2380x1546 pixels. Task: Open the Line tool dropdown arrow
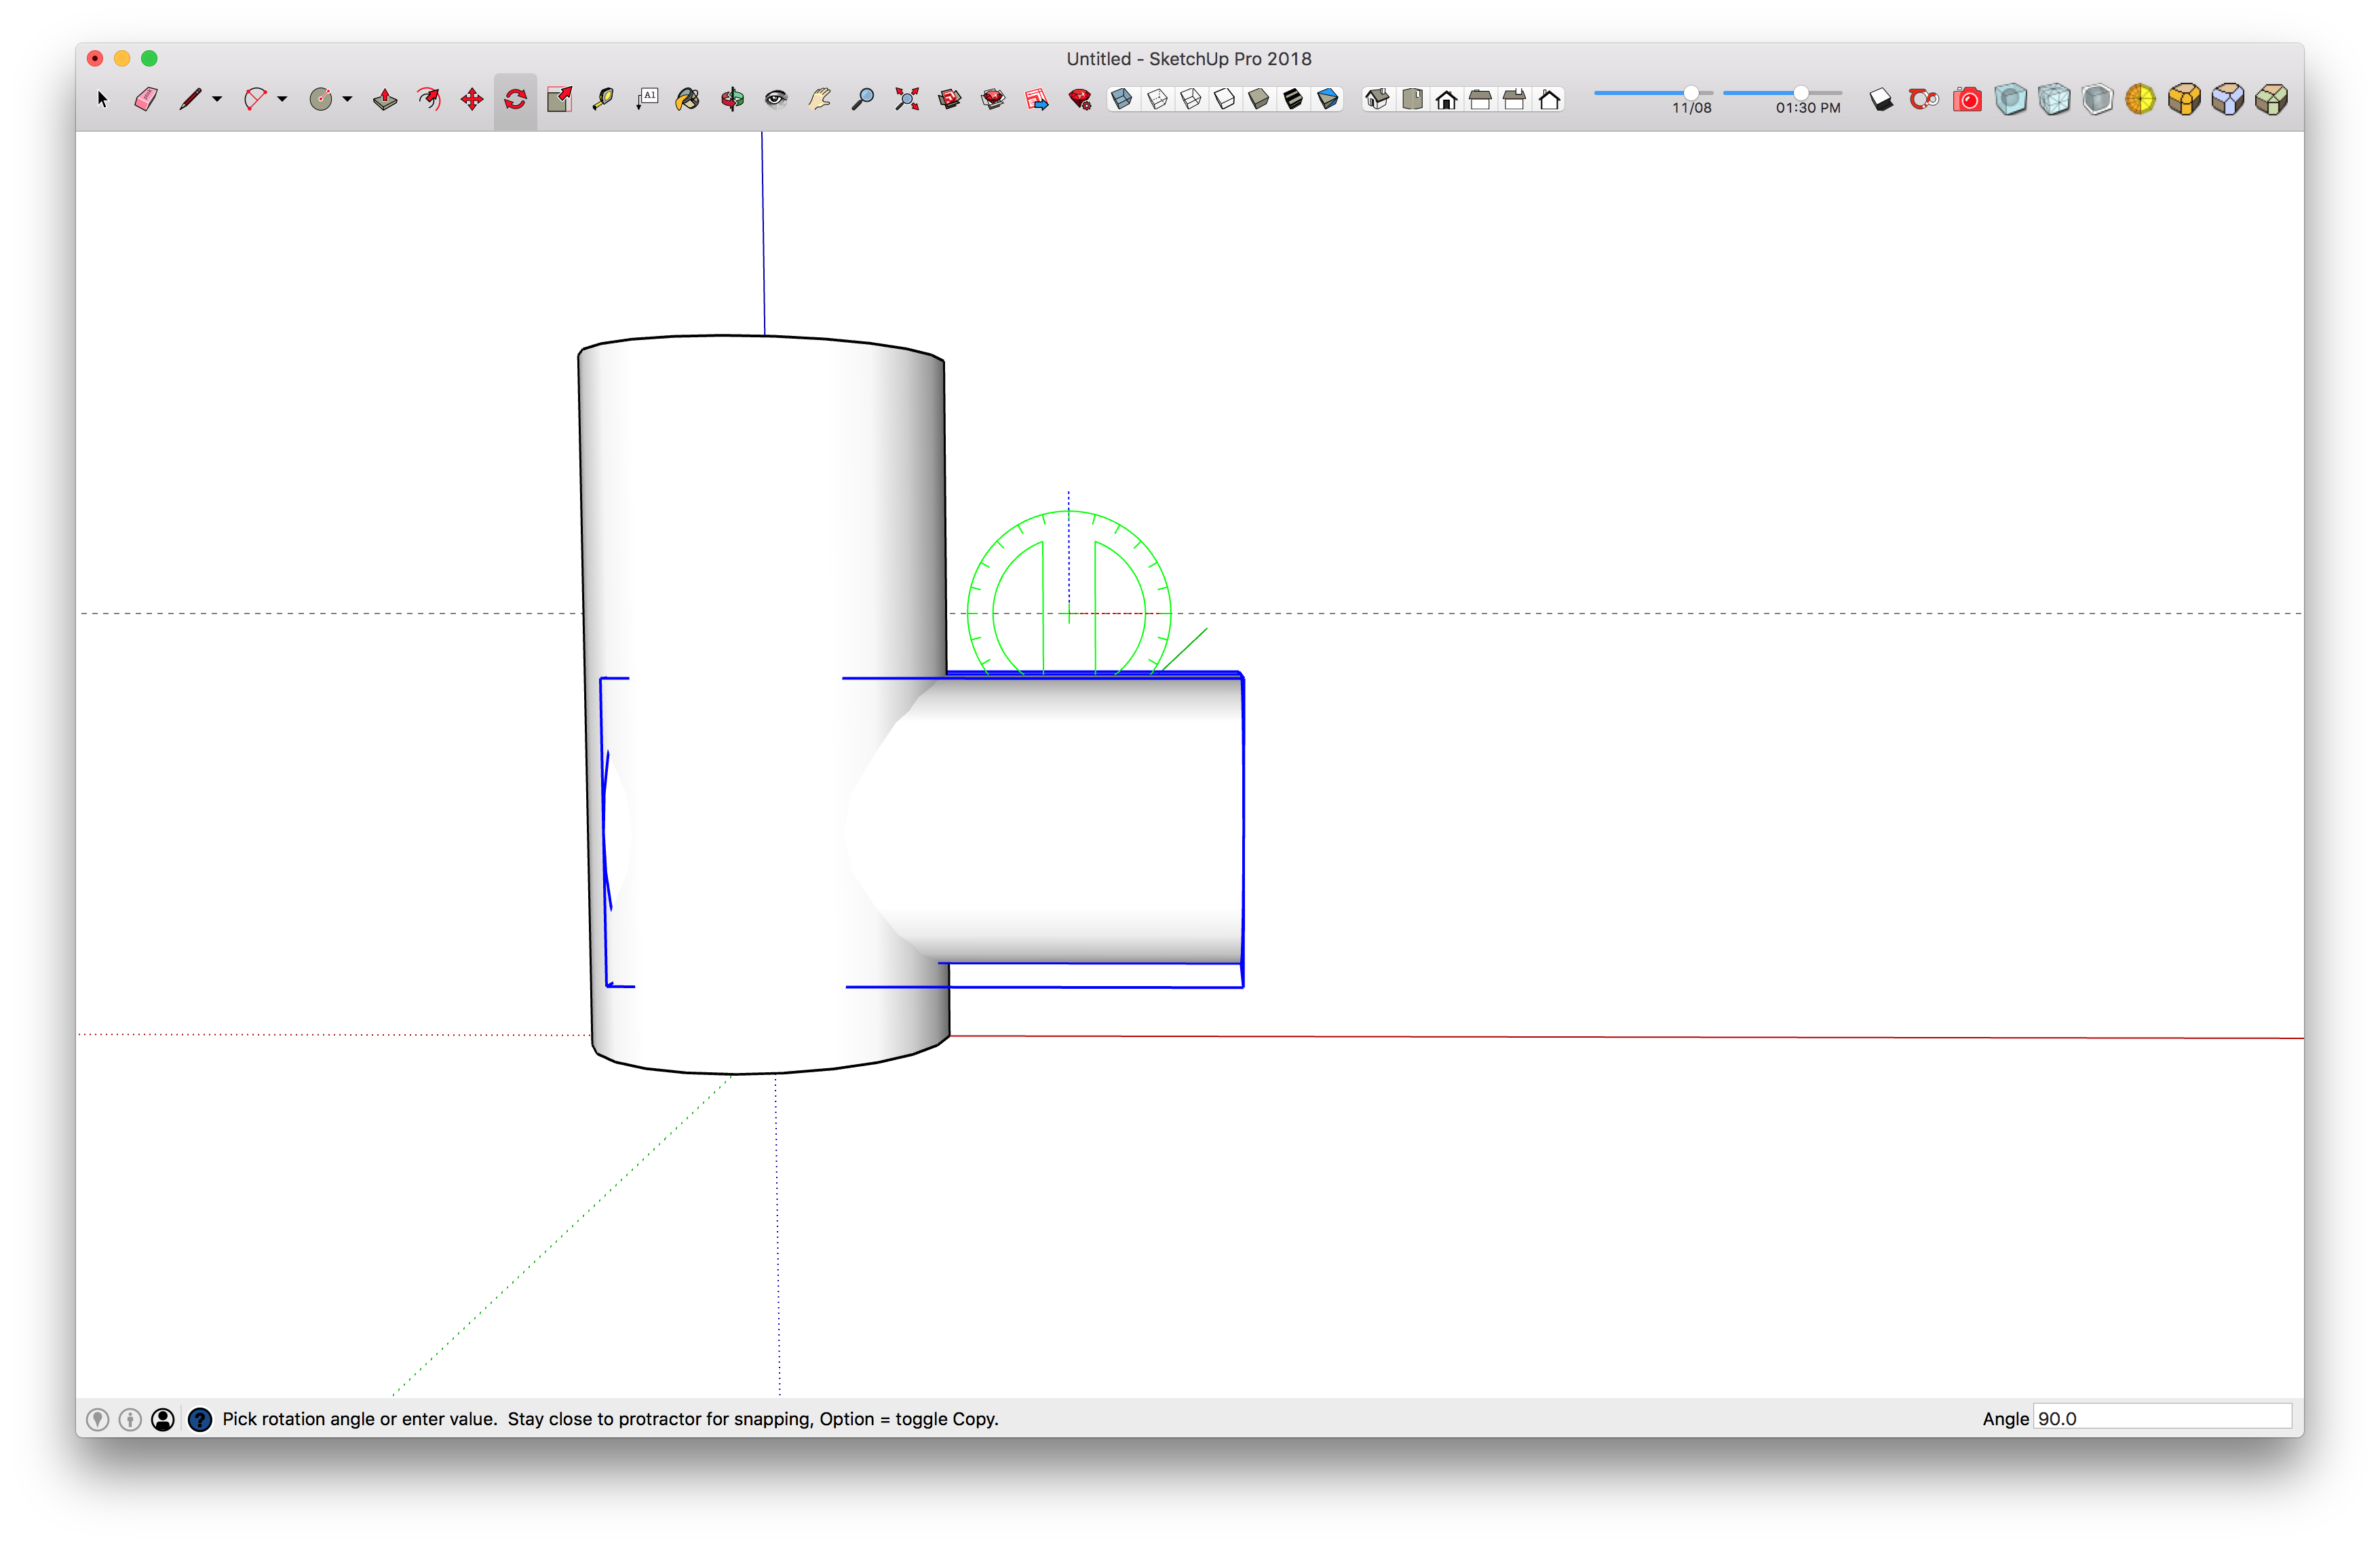click(217, 99)
